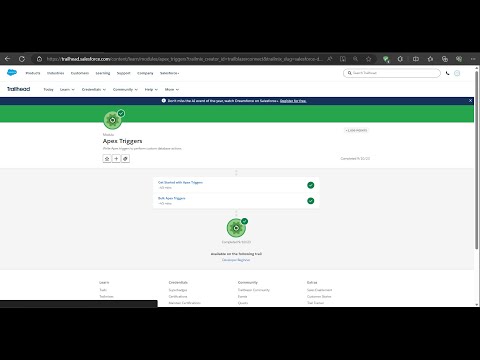Add page to favorites with star icon
Screen dimensions: 480x360
(x=368, y=59)
